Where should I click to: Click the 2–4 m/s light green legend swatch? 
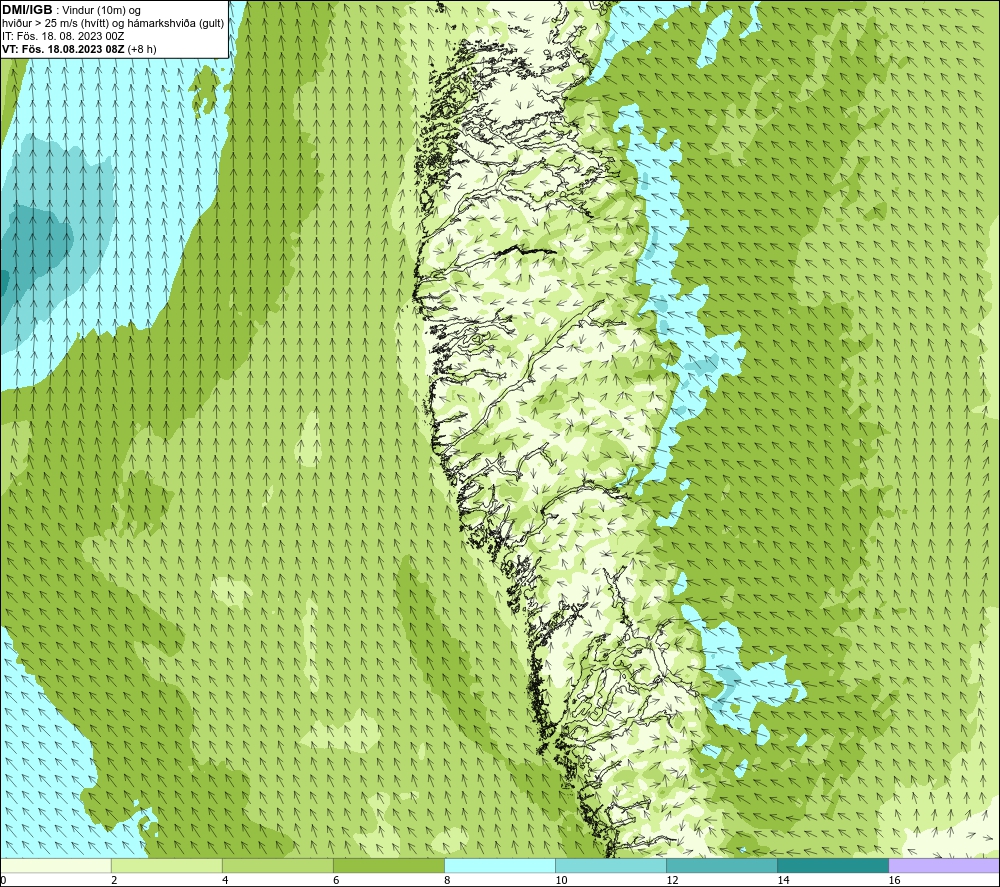[x=166, y=865]
